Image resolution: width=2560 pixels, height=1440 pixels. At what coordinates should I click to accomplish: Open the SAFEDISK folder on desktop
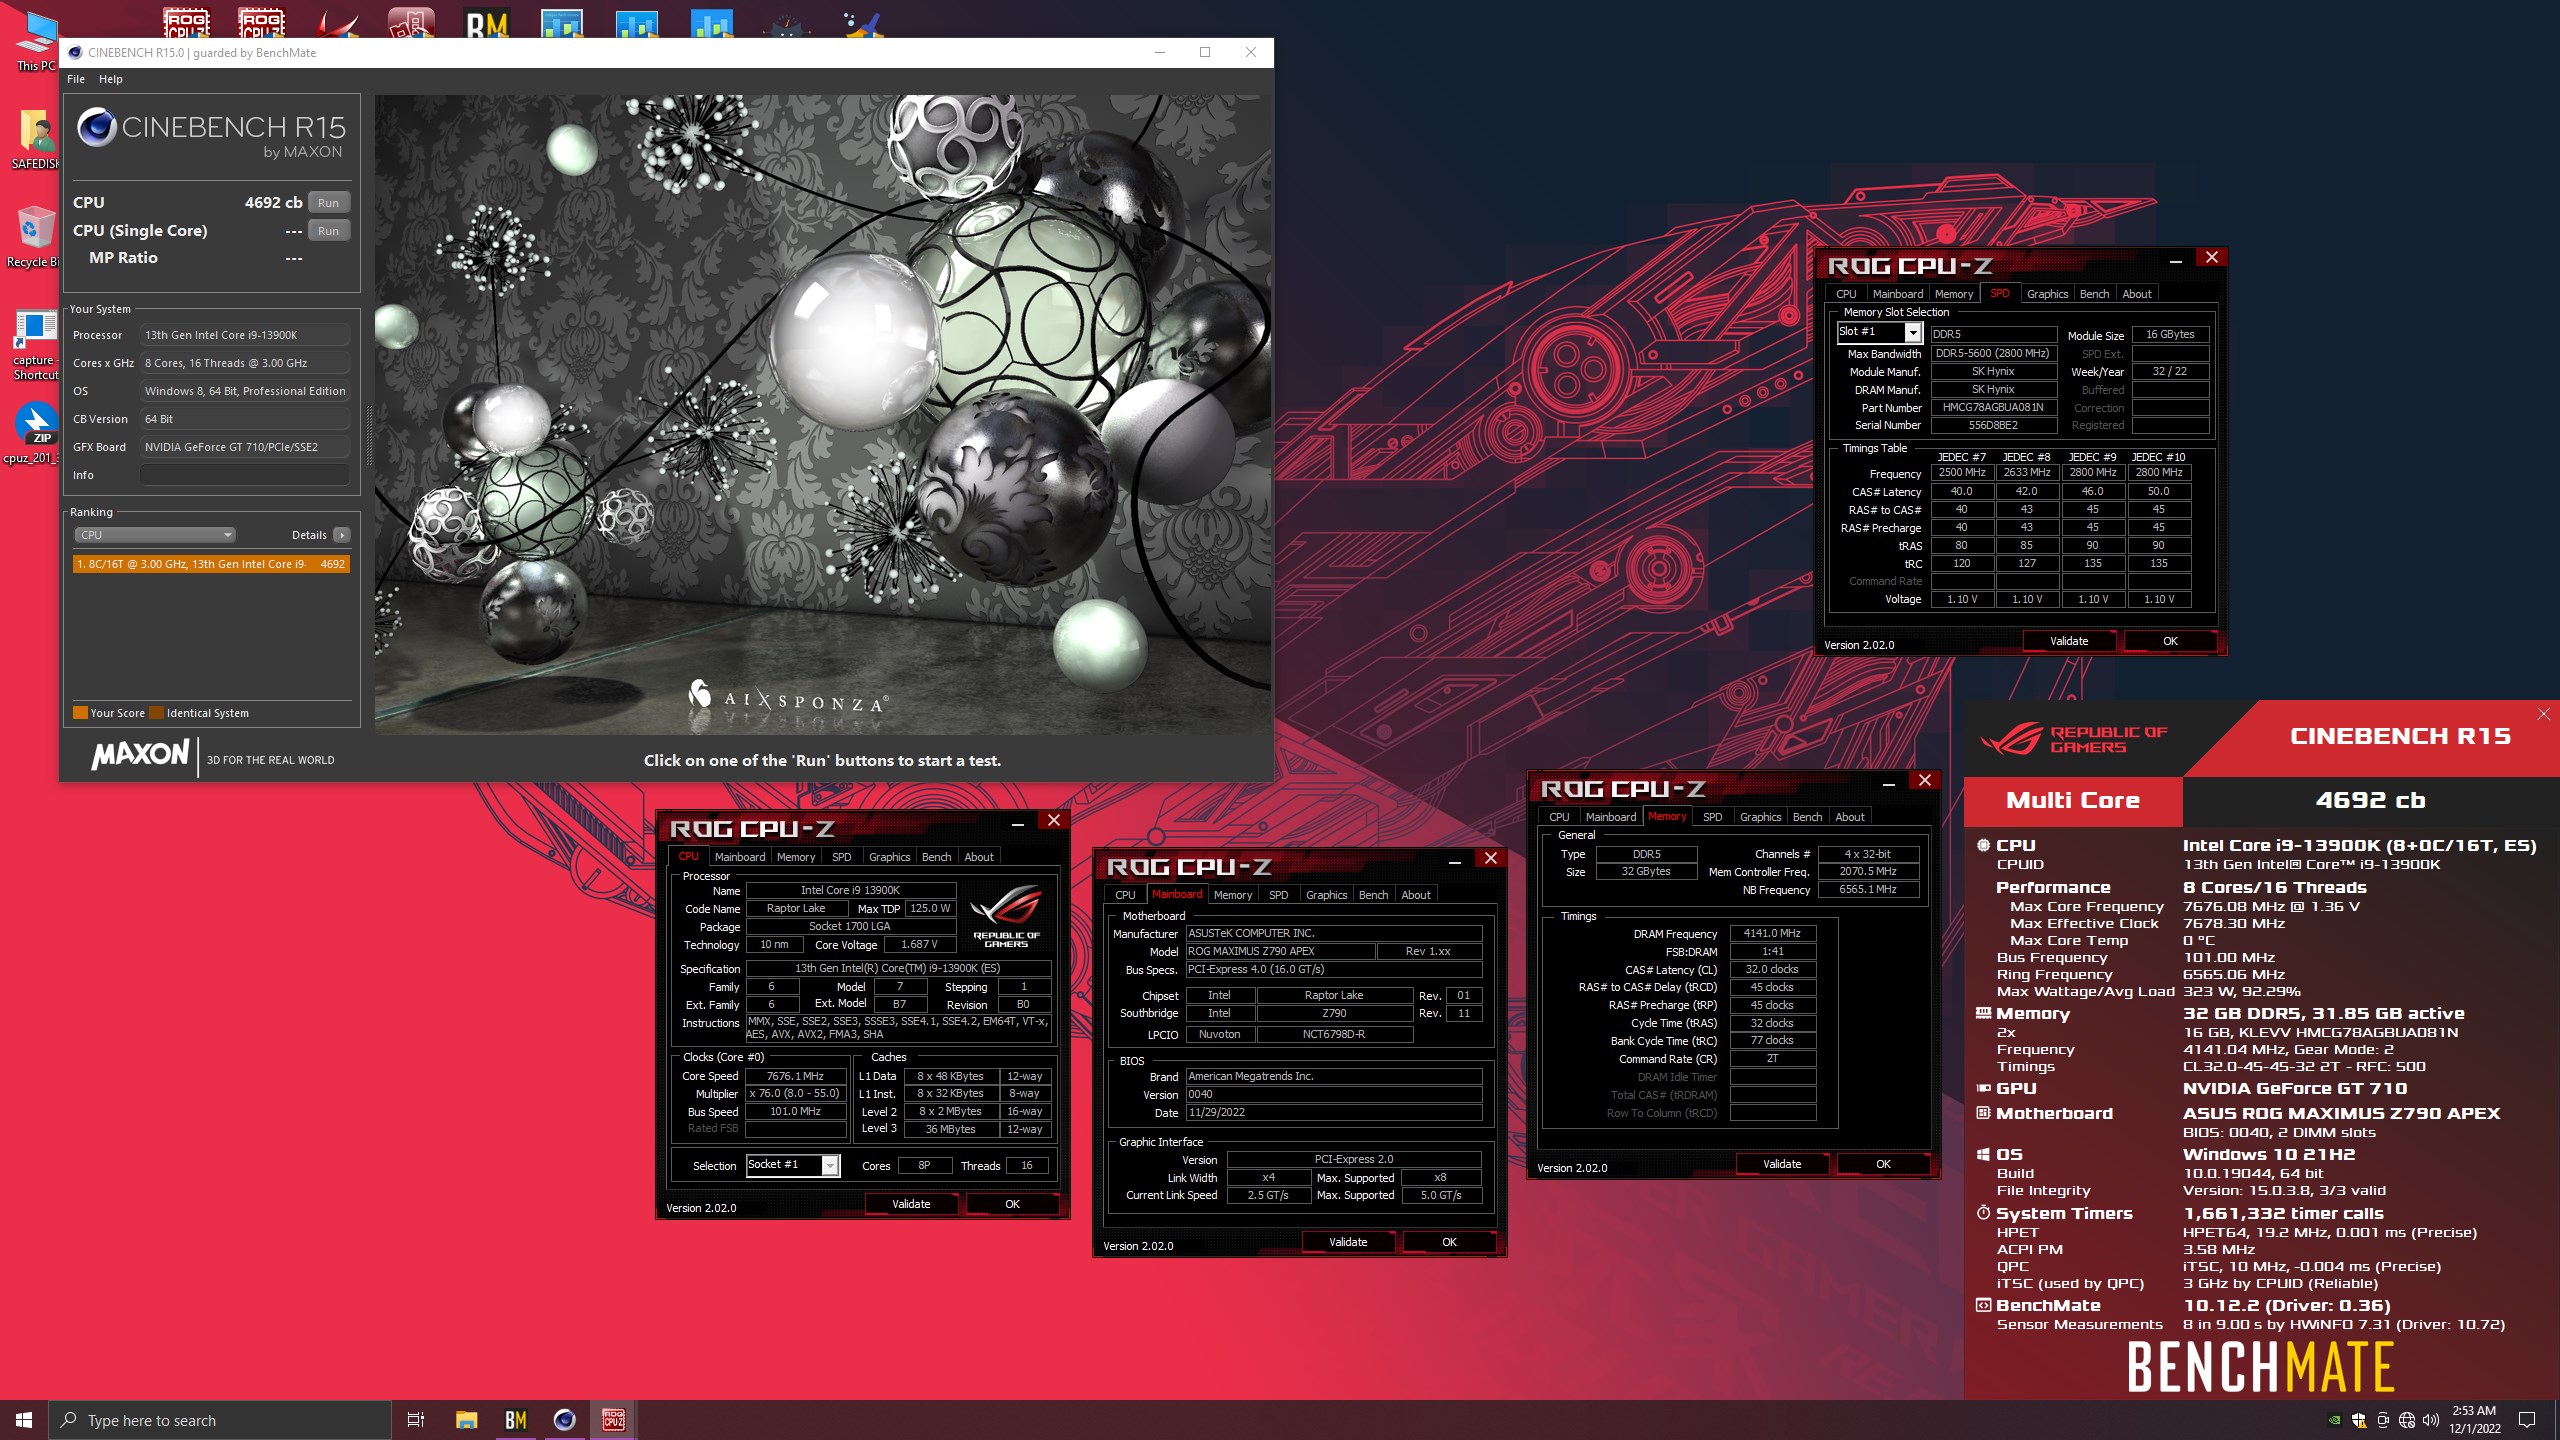(36, 138)
